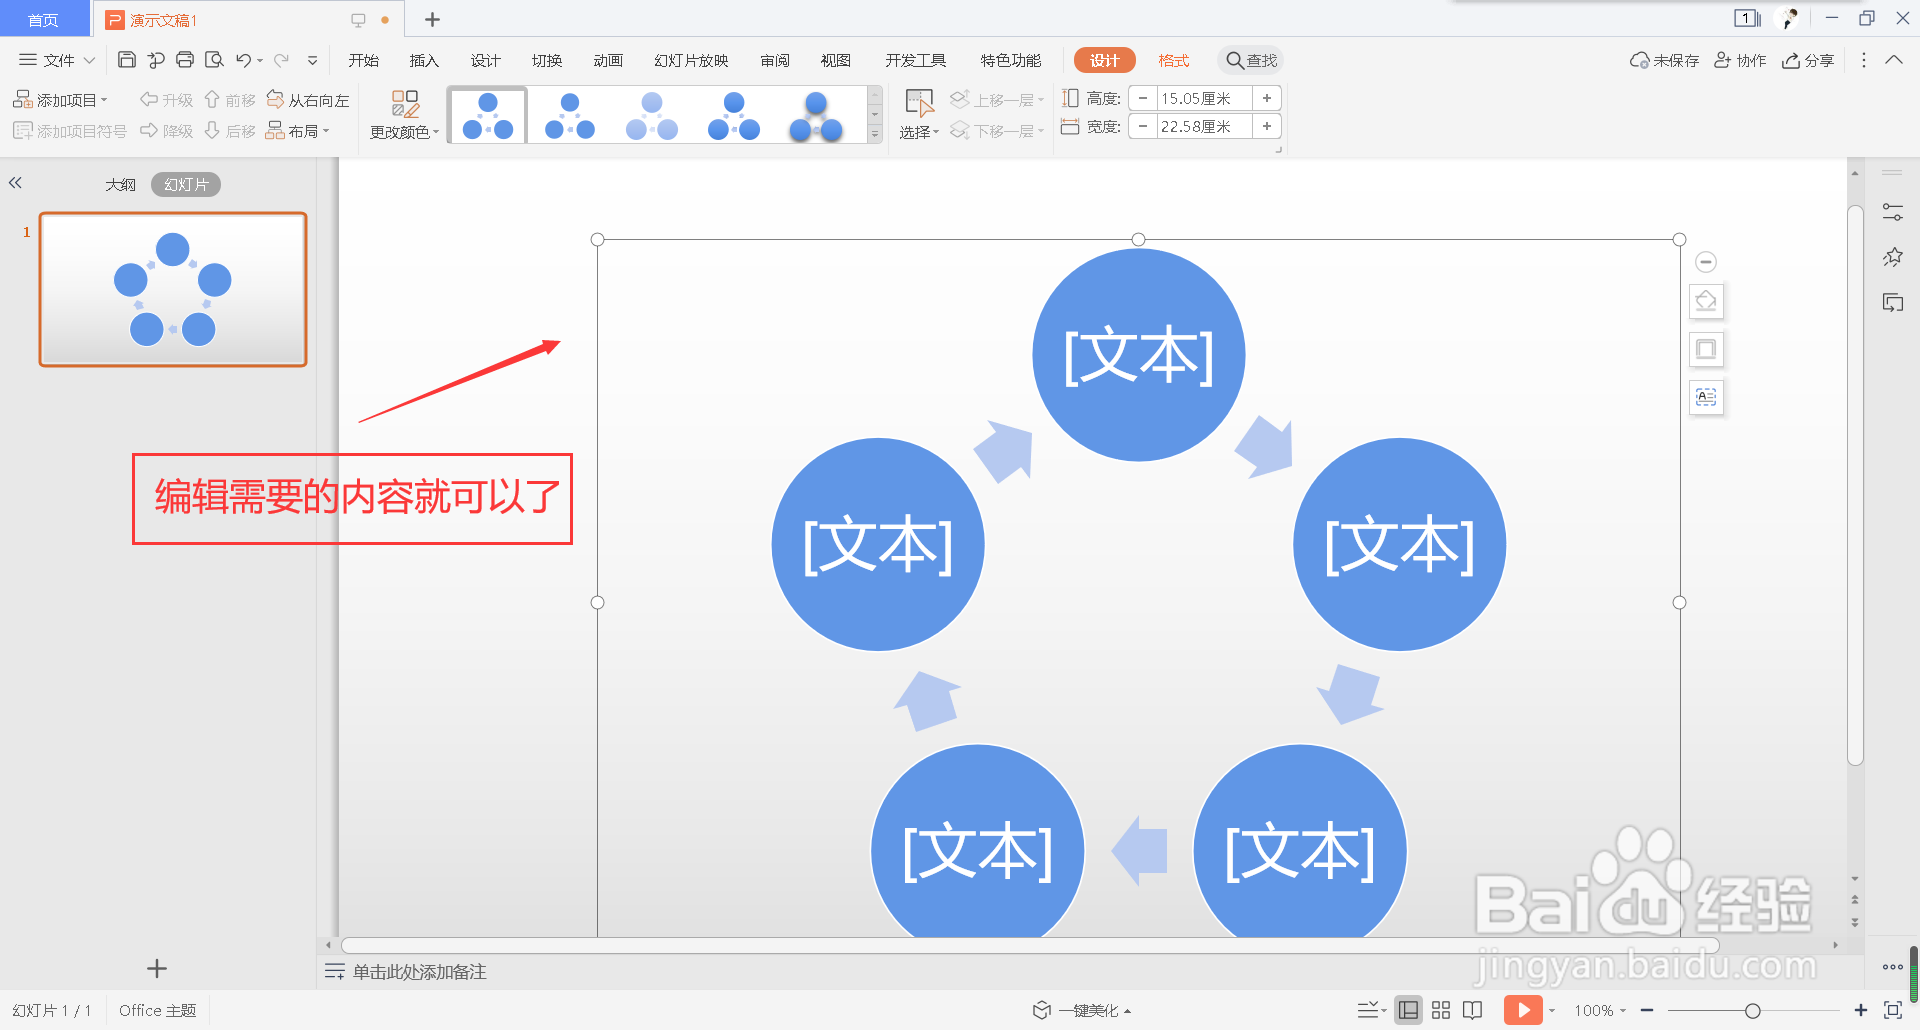Click 升级 promote level icon
The width and height of the screenshot is (1920, 1030).
click(149, 99)
